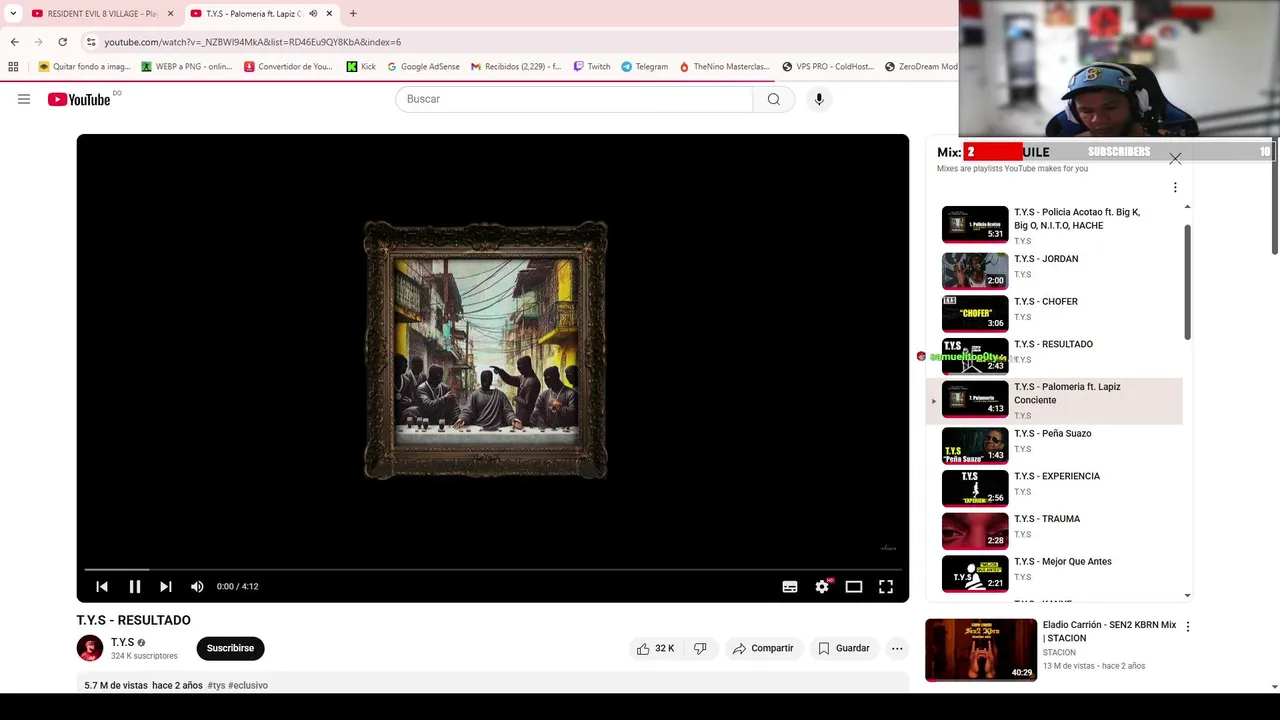Open player settings gear
The height and width of the screenshot is (720, 1280).
coord(822,587)
